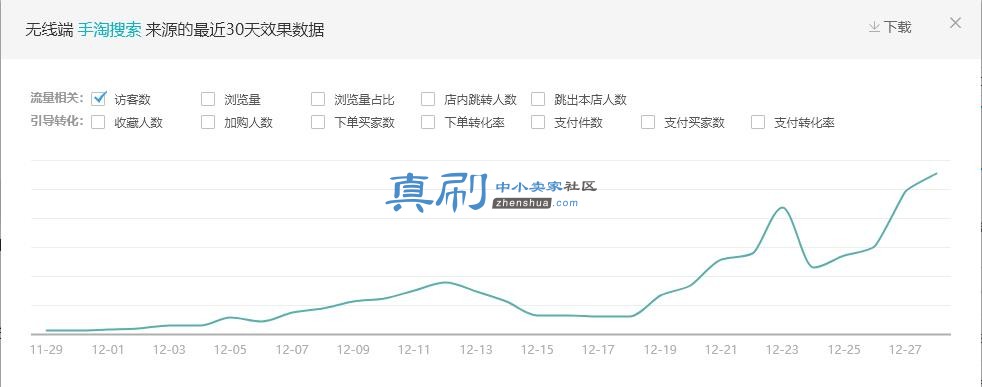Tick the 浏览量占比 checkbox
This screenshot has width=982, height=387.
click(x=318, y=99)
